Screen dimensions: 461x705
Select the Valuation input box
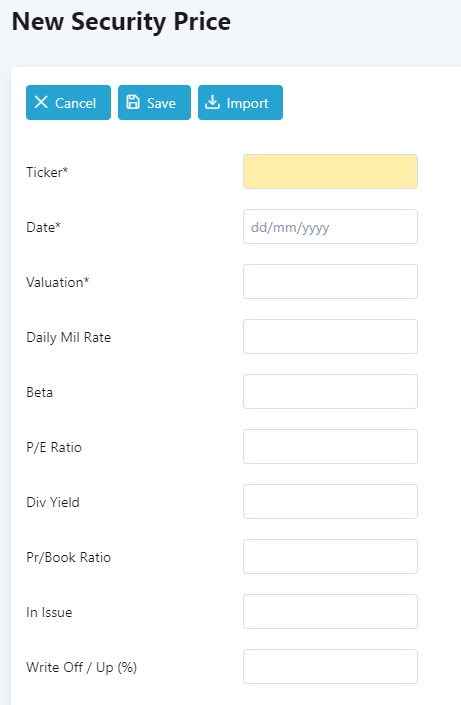click(x=330, y=281)
